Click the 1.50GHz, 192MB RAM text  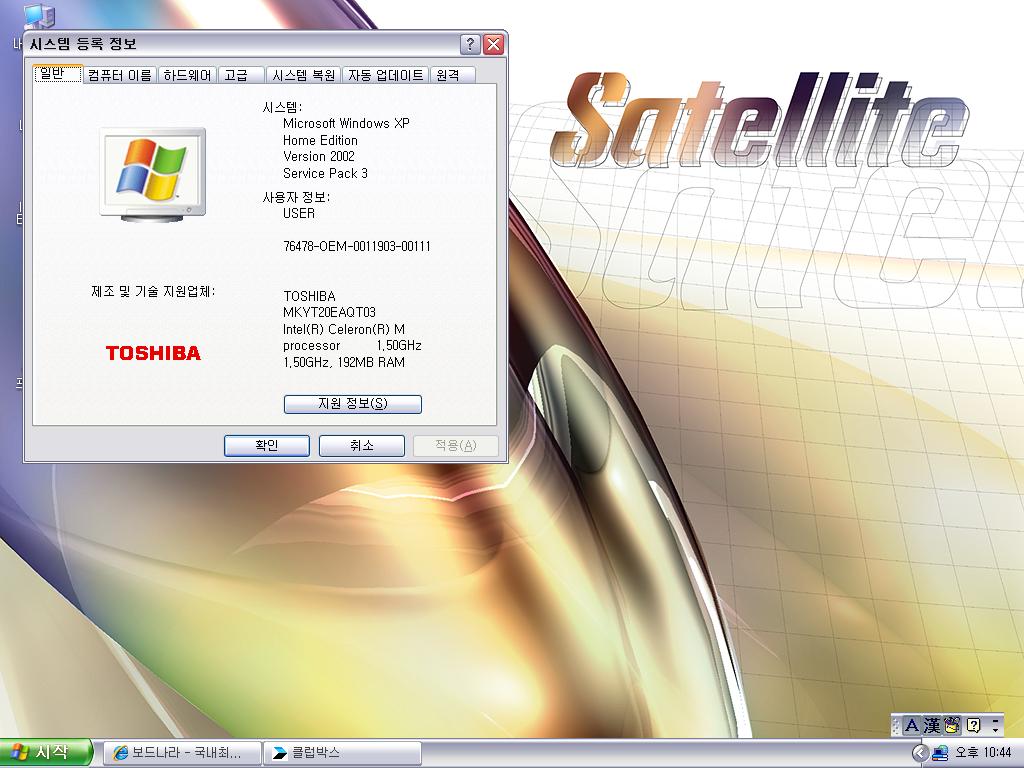click(x=344, y=362)
